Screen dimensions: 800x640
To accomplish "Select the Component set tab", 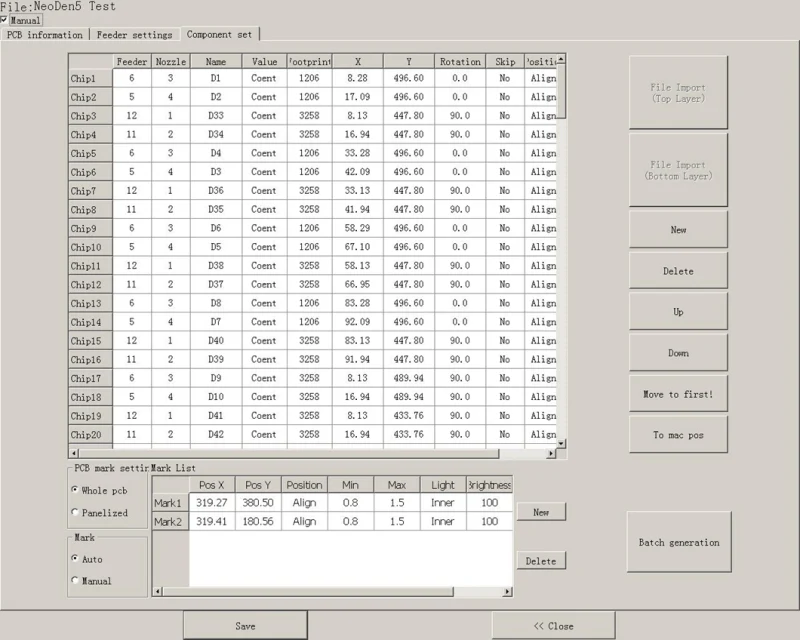I will [219, 34].
